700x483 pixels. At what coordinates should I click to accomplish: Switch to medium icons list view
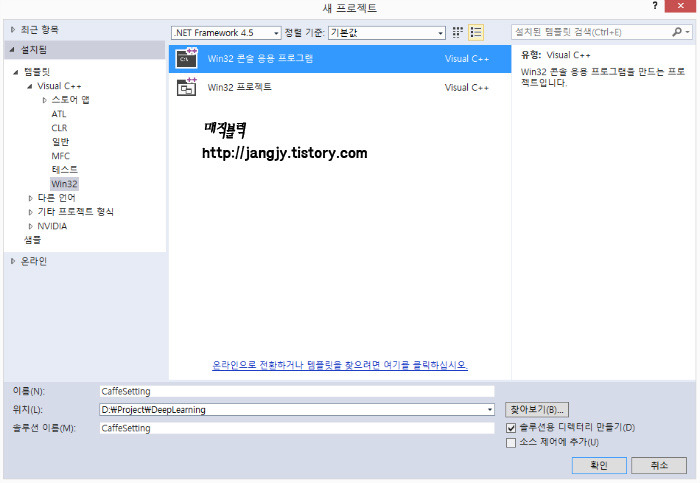coord(476,32)
